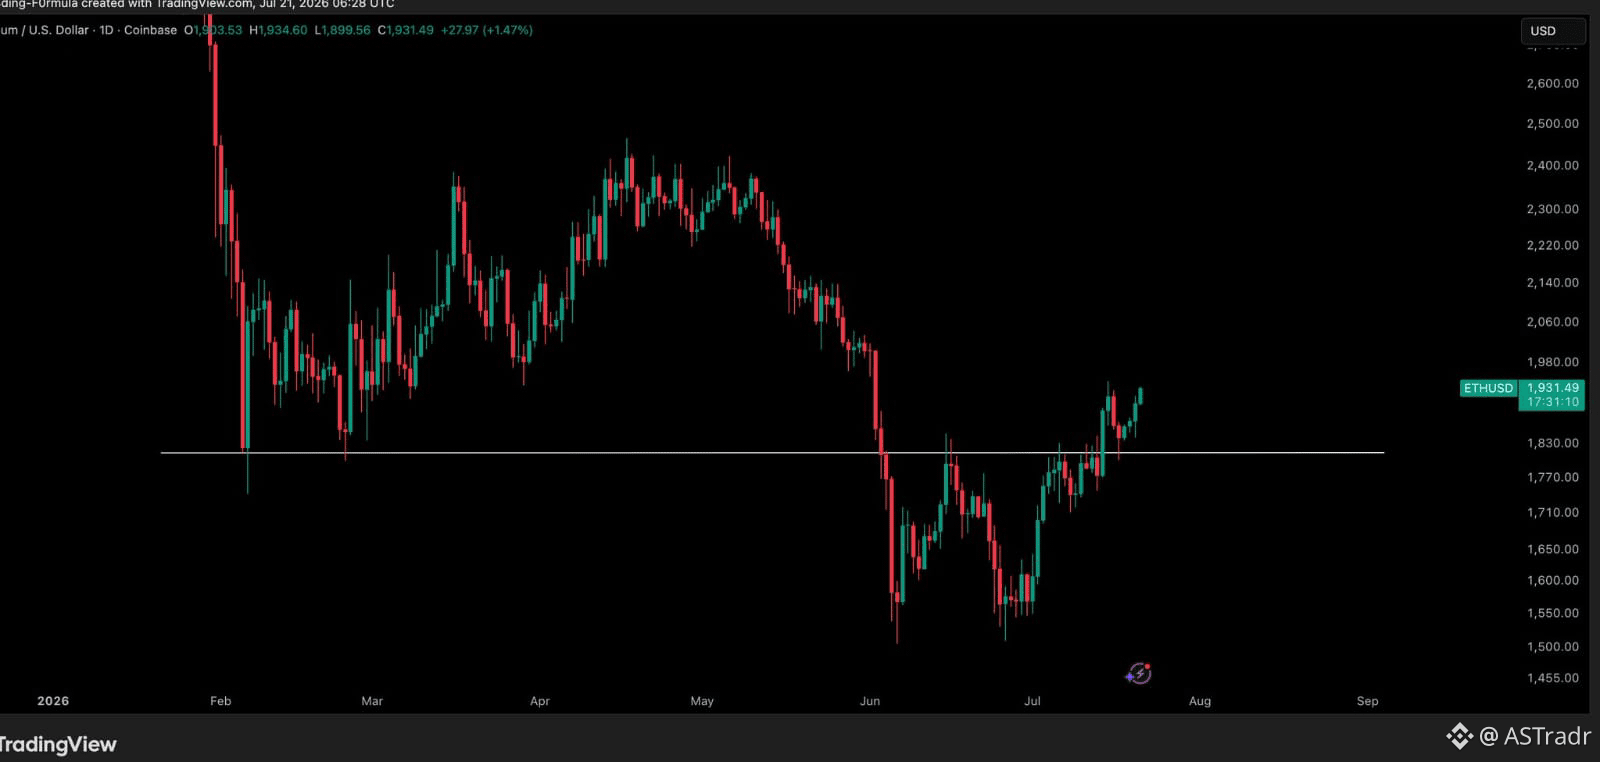Click the high value H1,934.60
The image size is (1600, 762).
tap(278, 30)
